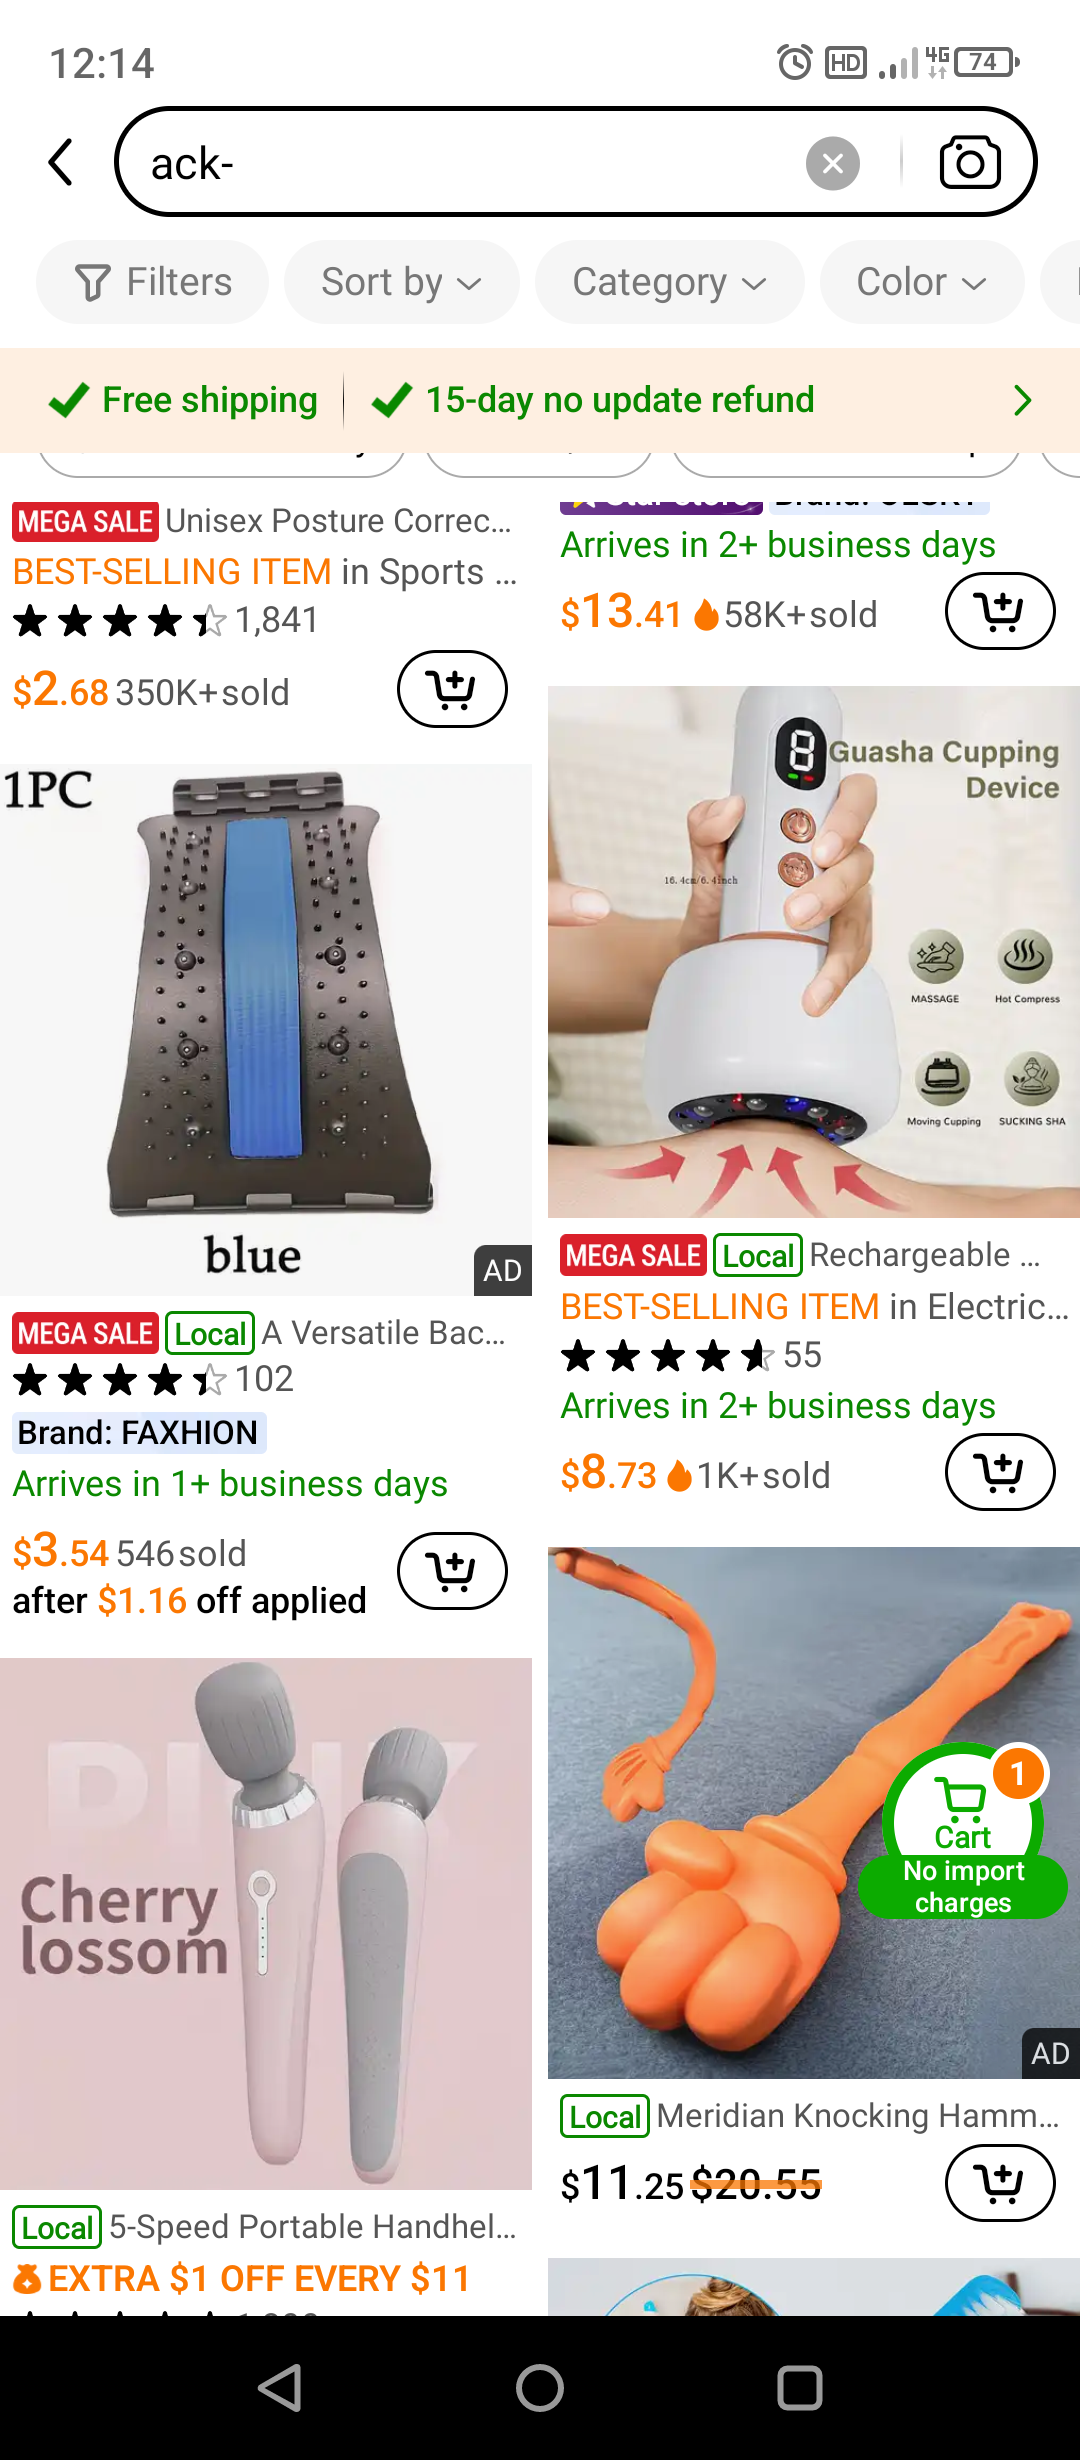The image size is (1080, 2460).
Task: Expand the Color dropdown
Action: click(x=921, y=282)
